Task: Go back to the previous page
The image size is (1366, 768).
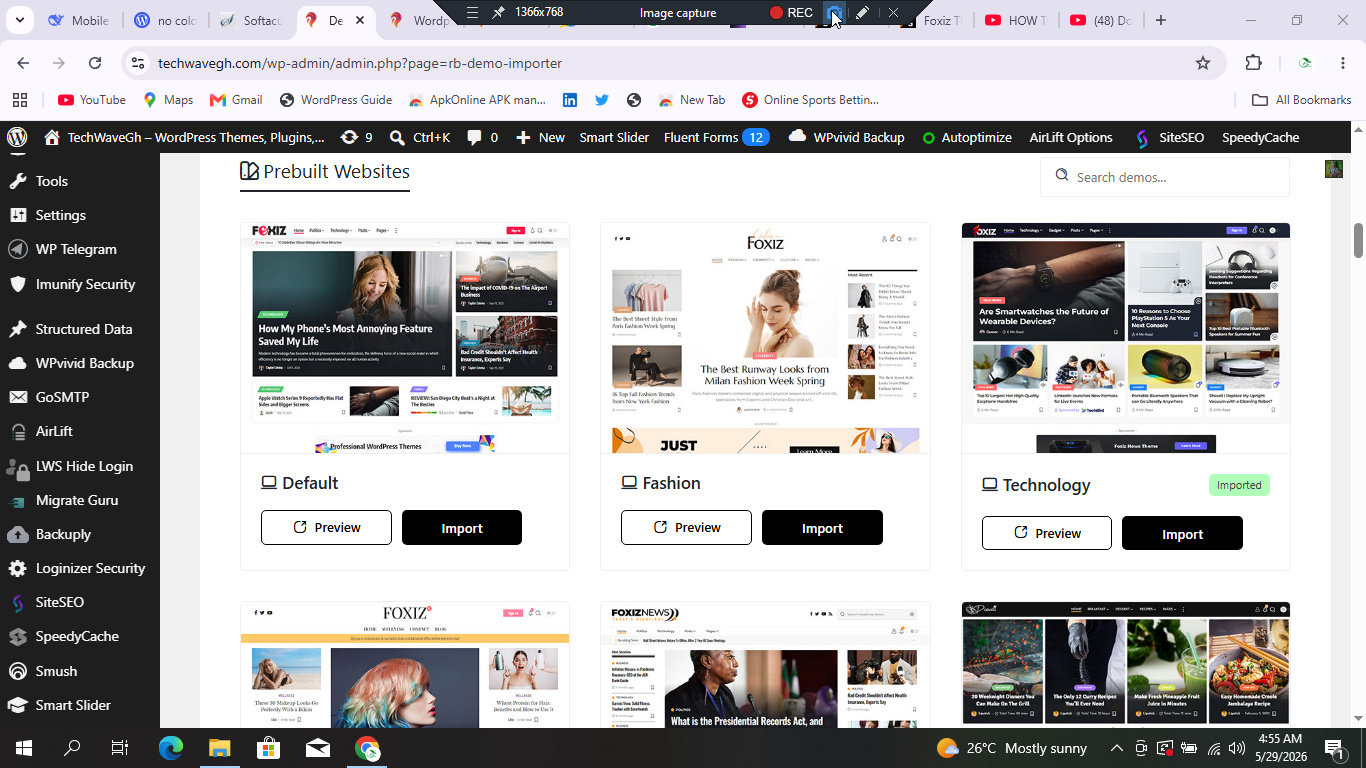Action: click(x=23, y=63)
